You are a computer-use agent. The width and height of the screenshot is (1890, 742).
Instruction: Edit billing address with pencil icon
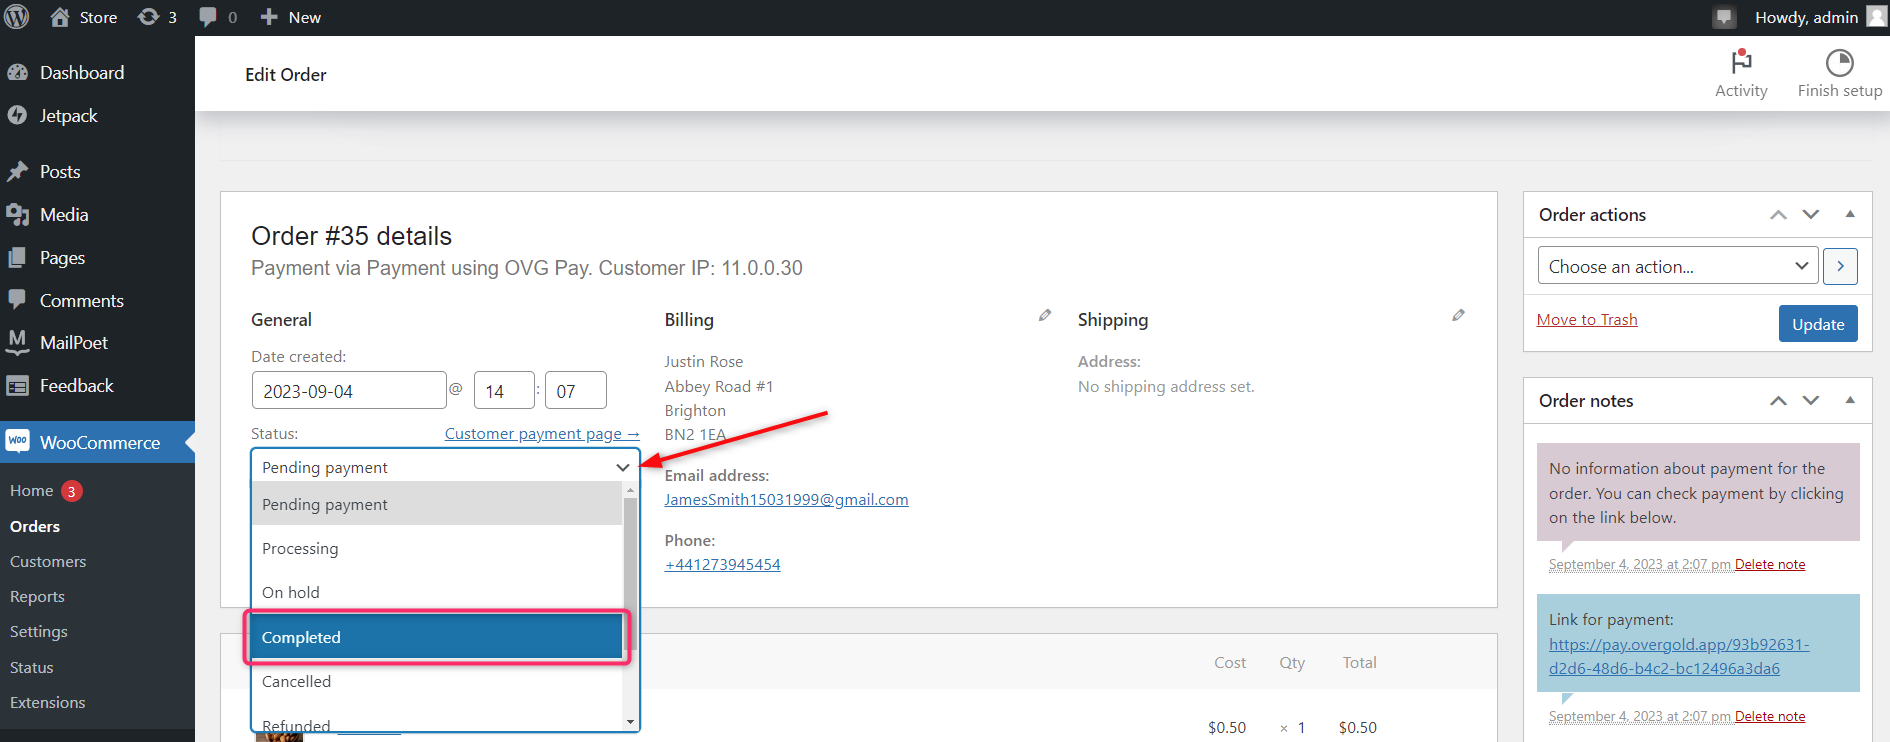(x=1045, y=315)
